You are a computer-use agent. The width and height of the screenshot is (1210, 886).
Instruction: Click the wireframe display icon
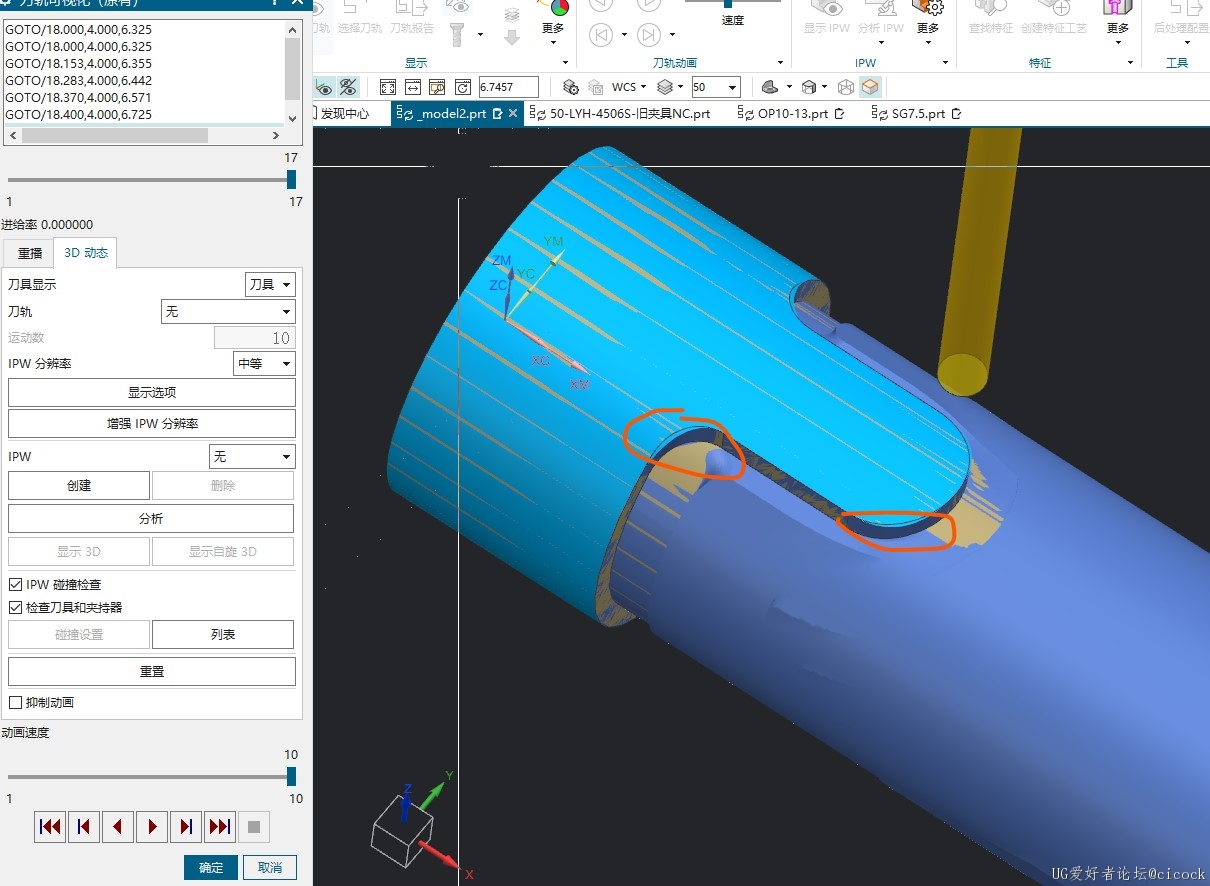[x=845, y=87]
